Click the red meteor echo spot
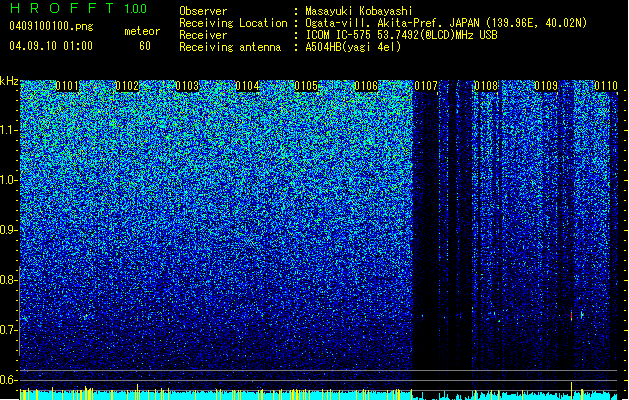 click(571, 316)
